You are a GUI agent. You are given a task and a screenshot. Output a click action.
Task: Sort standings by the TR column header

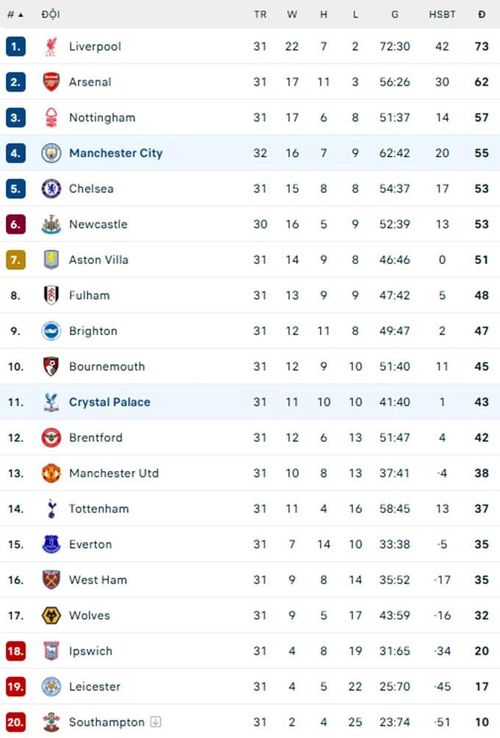(260, 15)
